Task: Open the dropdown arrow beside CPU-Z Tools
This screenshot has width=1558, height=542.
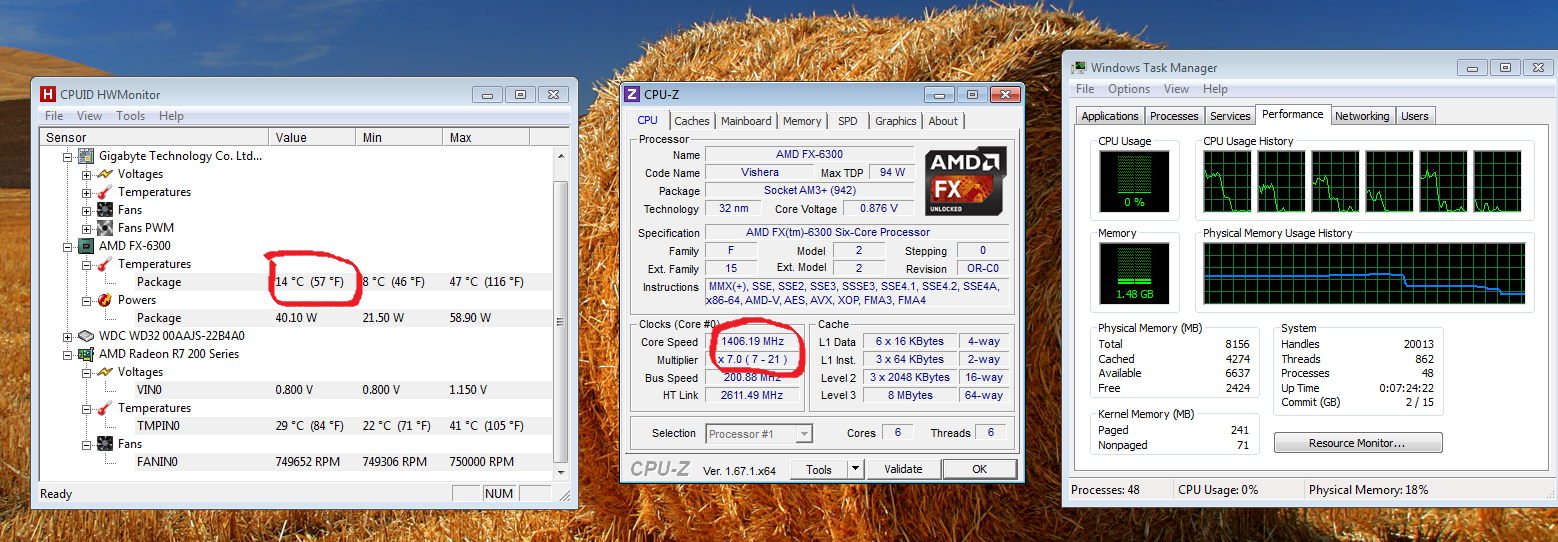Action: point(855,469)
